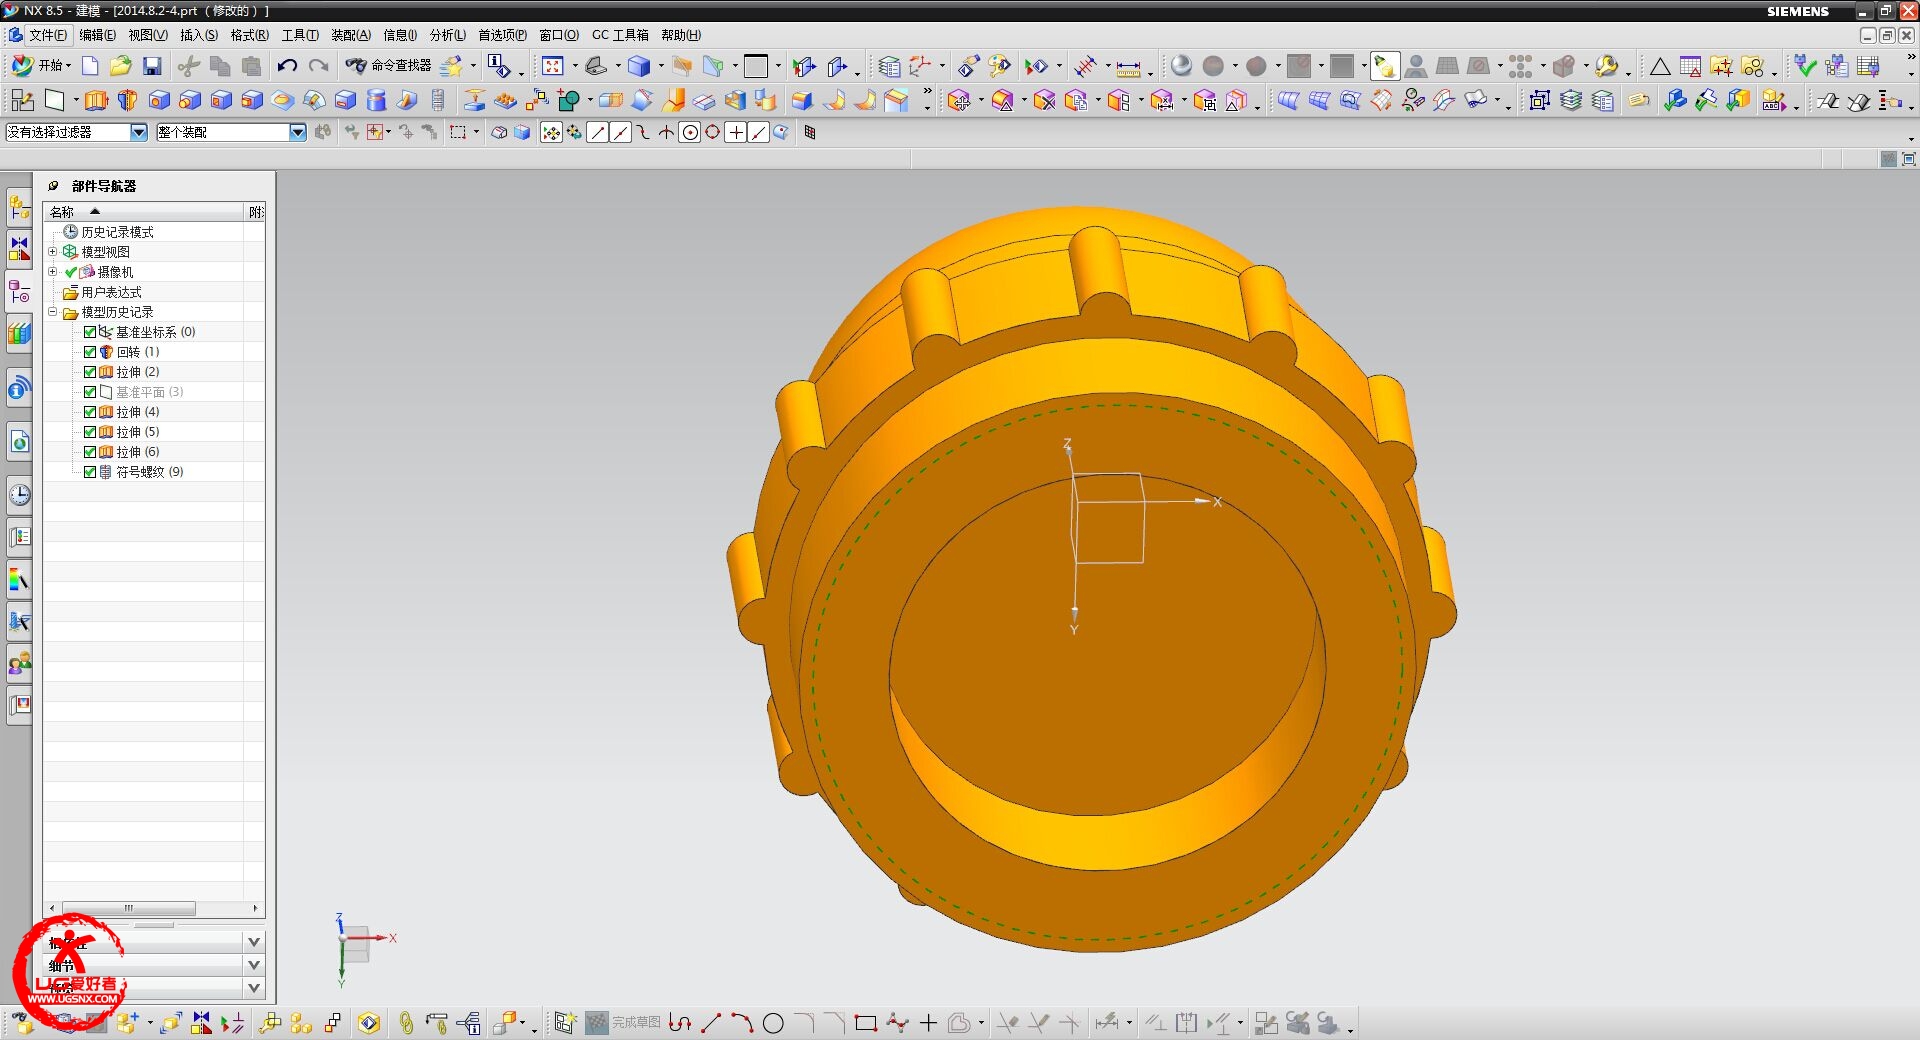Viewport: 1920px width, 1040px height.
Task: Open the selection filter dropdown (没有选择过滤器)
Action: (x=139, y=132)
